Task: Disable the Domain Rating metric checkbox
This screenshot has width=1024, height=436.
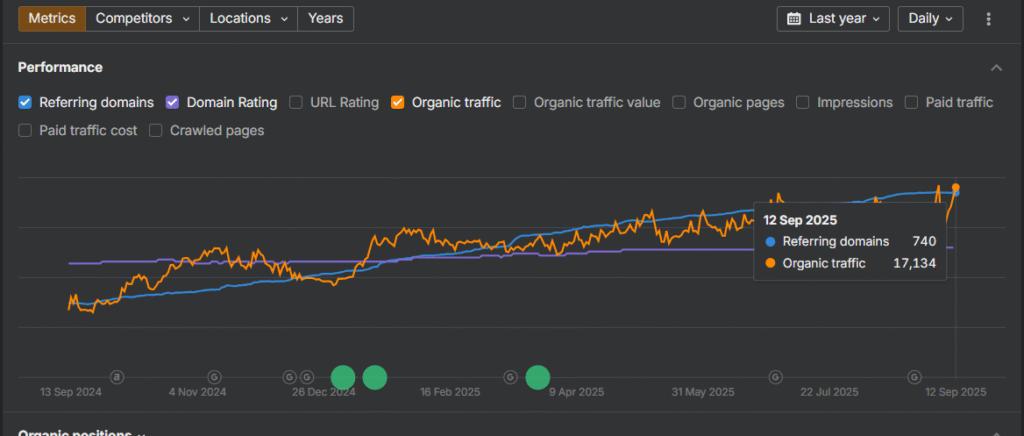Action: (172, 102)
